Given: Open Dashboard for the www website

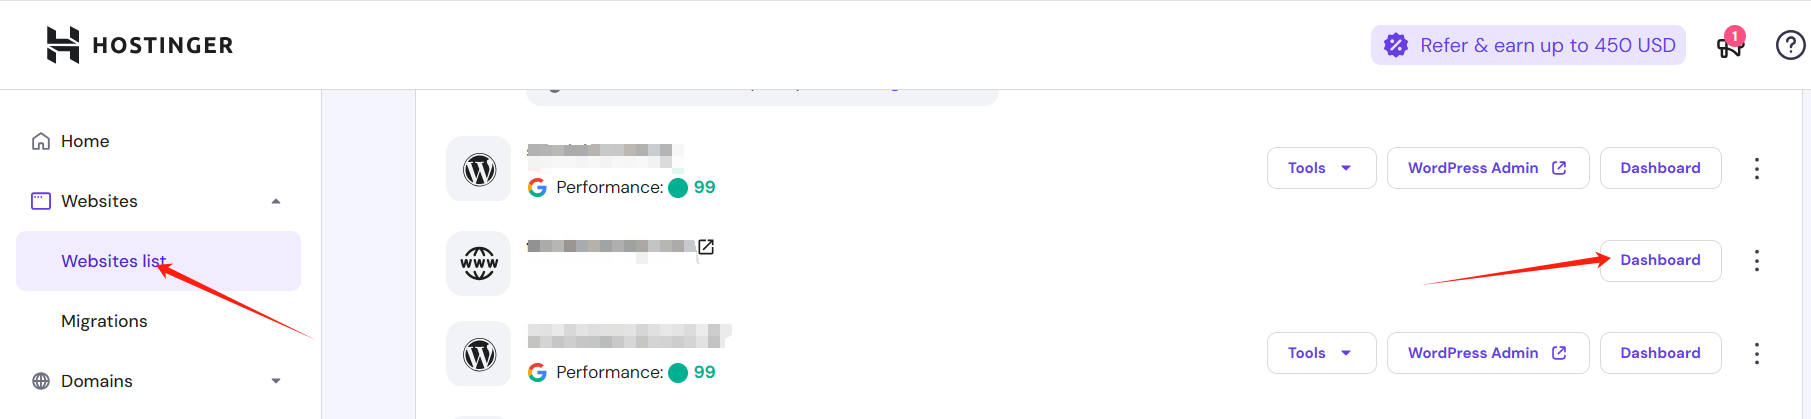Looking at the screenshot, I should click(1660, 260).
